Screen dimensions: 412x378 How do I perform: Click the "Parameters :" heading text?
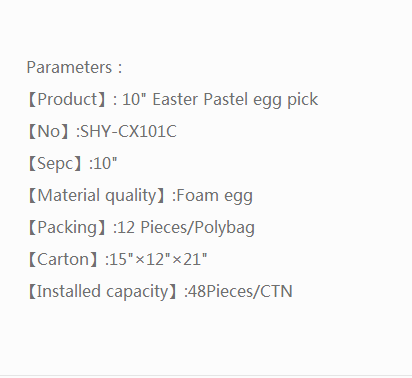(x=74, y=68)
